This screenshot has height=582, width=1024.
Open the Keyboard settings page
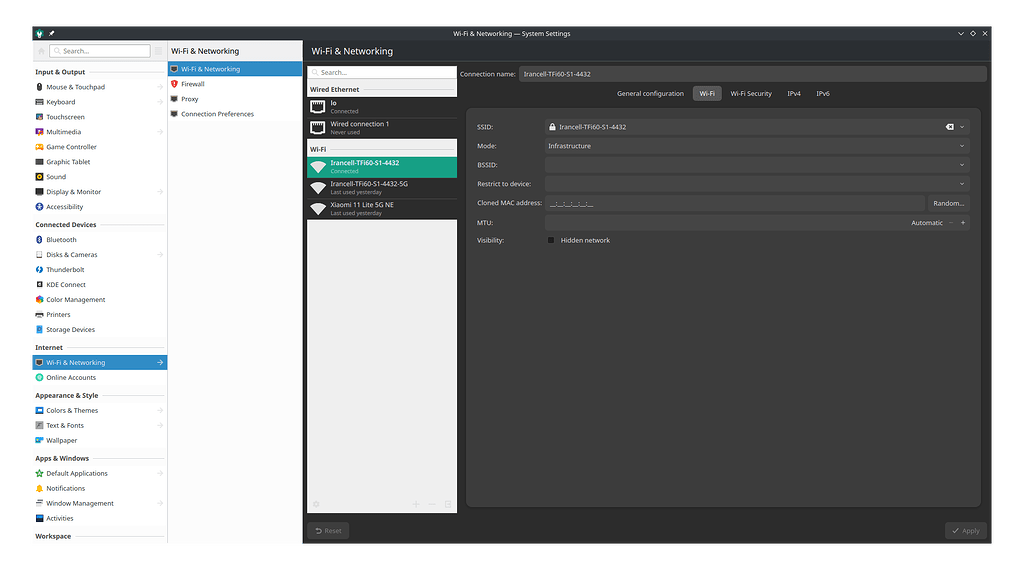pos(99,102)
